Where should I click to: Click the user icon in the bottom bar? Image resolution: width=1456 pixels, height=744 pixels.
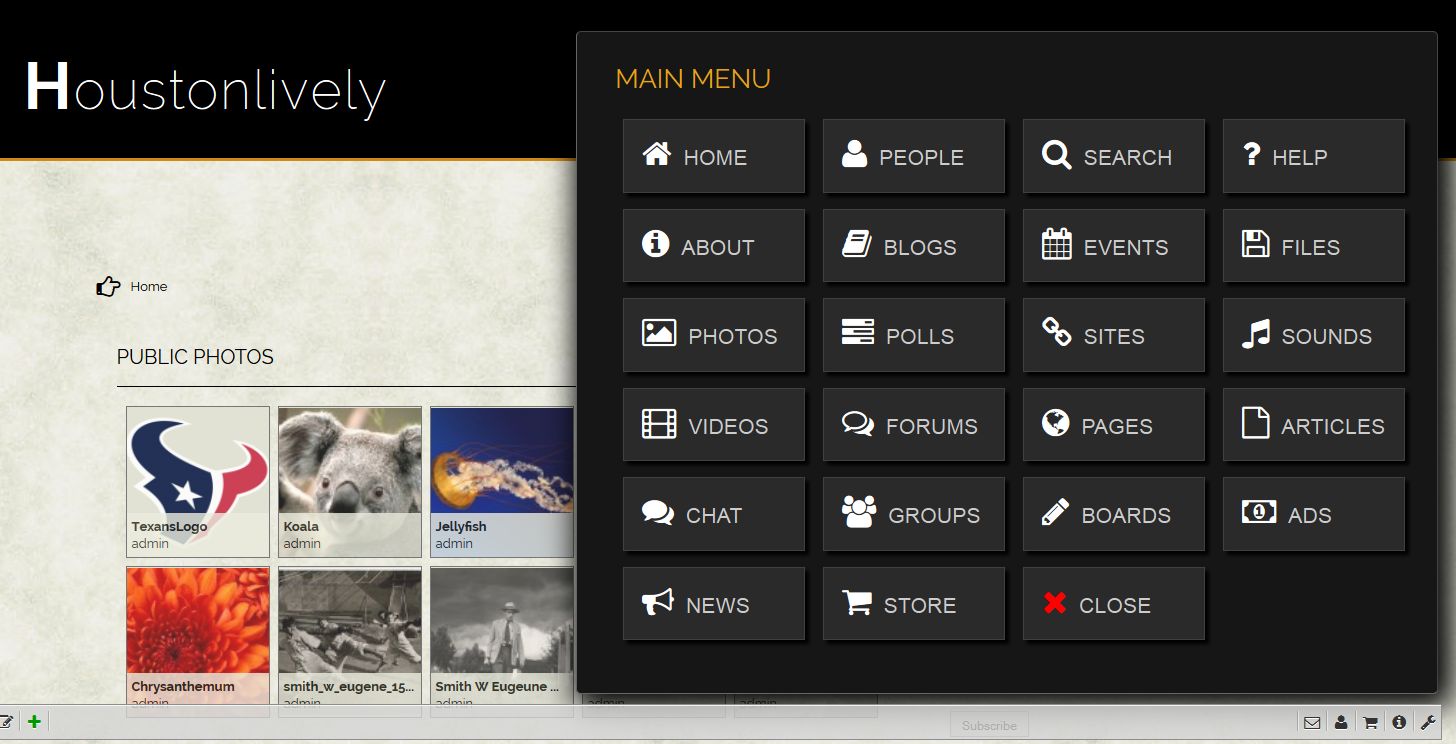[x=1341, y=722]
